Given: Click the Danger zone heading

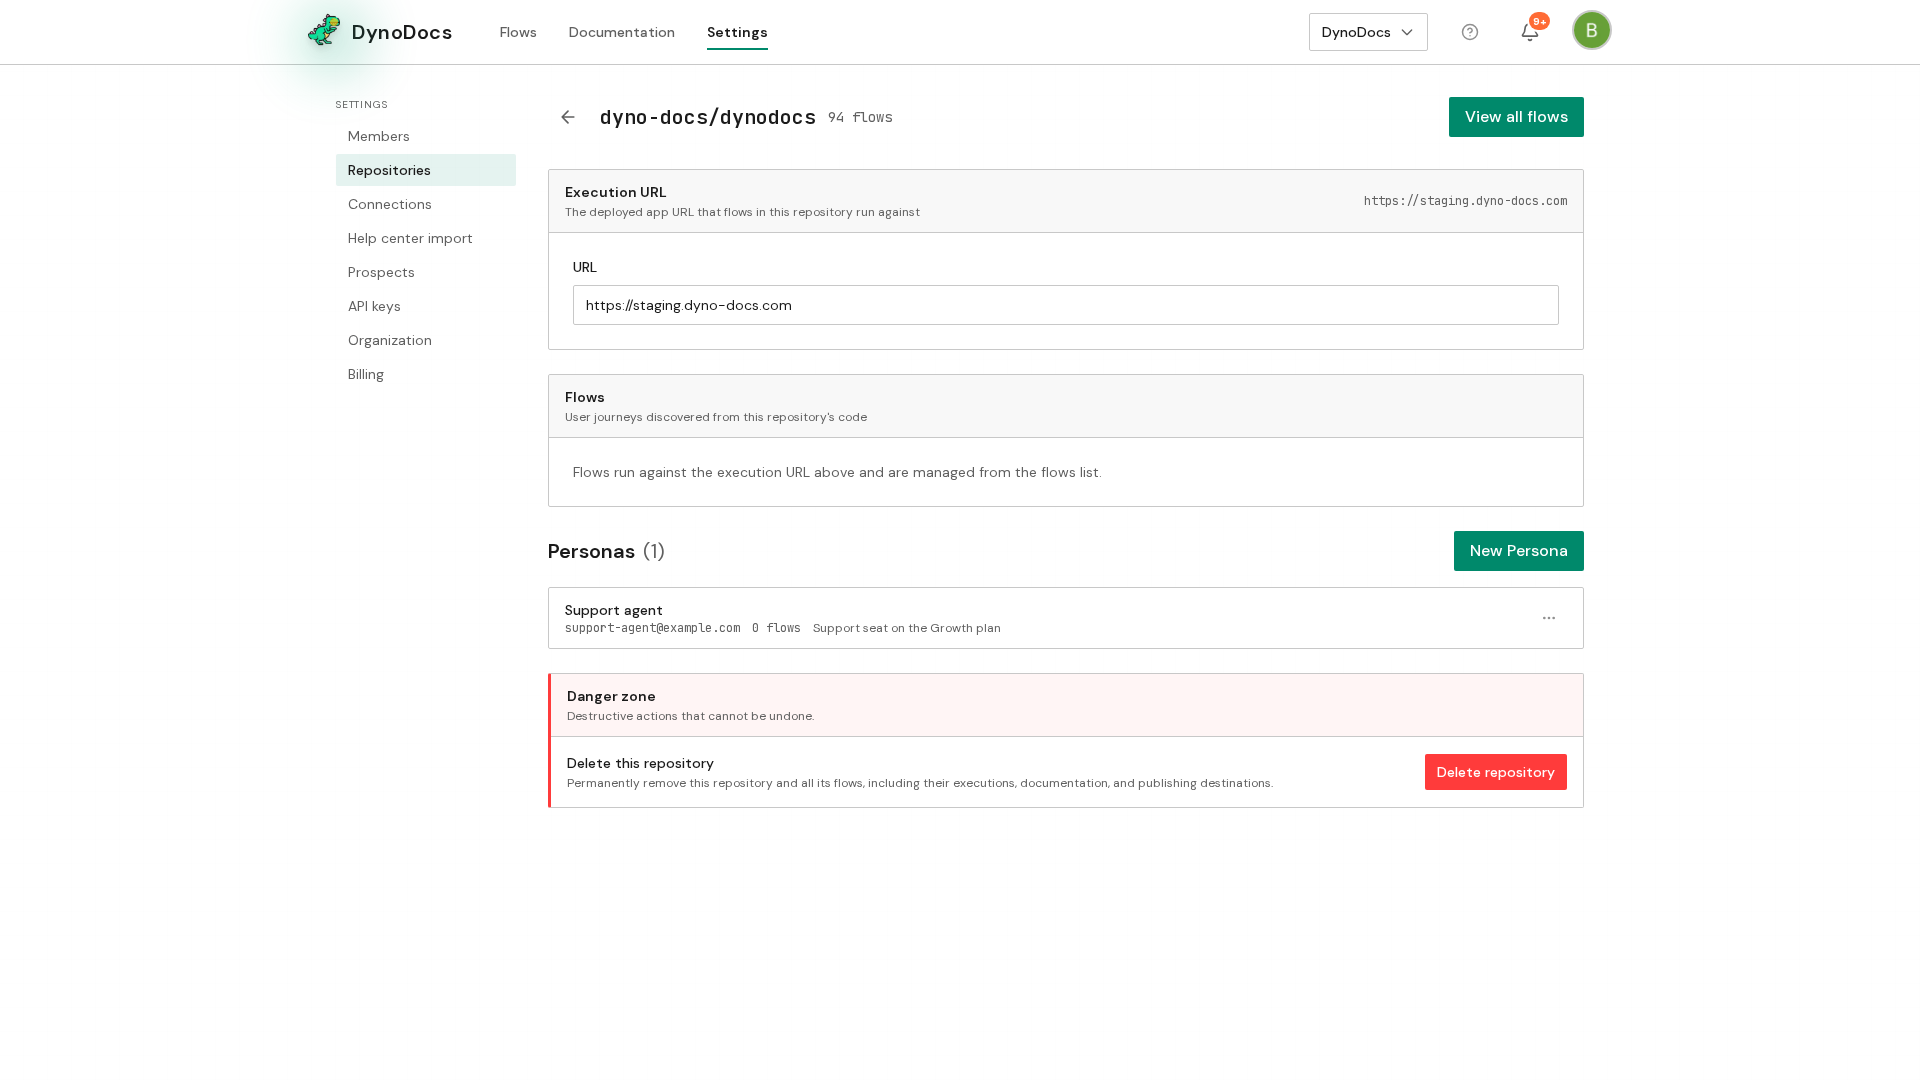Looking at the screenshot, I should [x=611, y=696].
